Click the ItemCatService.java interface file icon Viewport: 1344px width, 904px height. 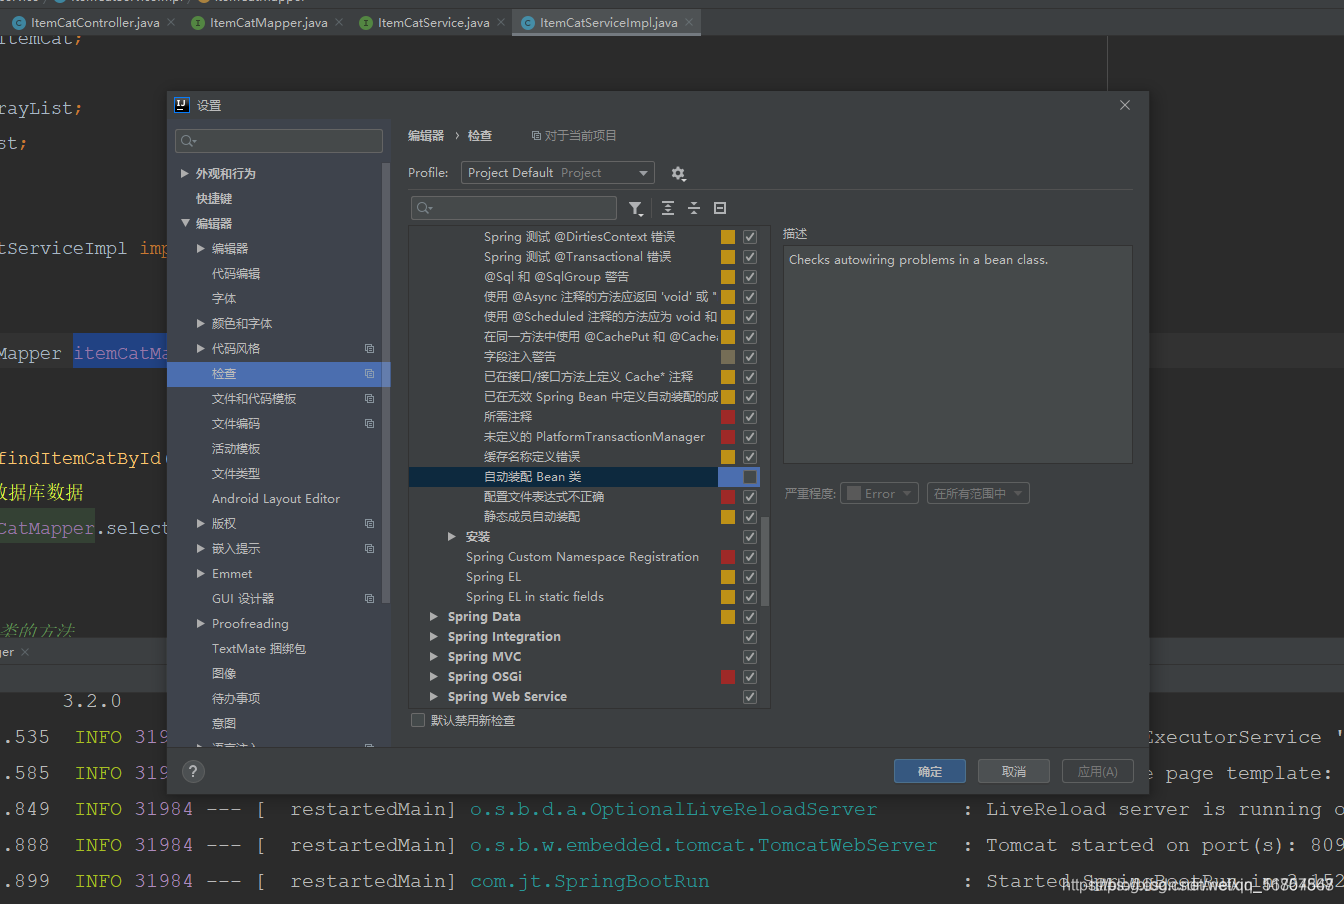(x=366, y=22)
